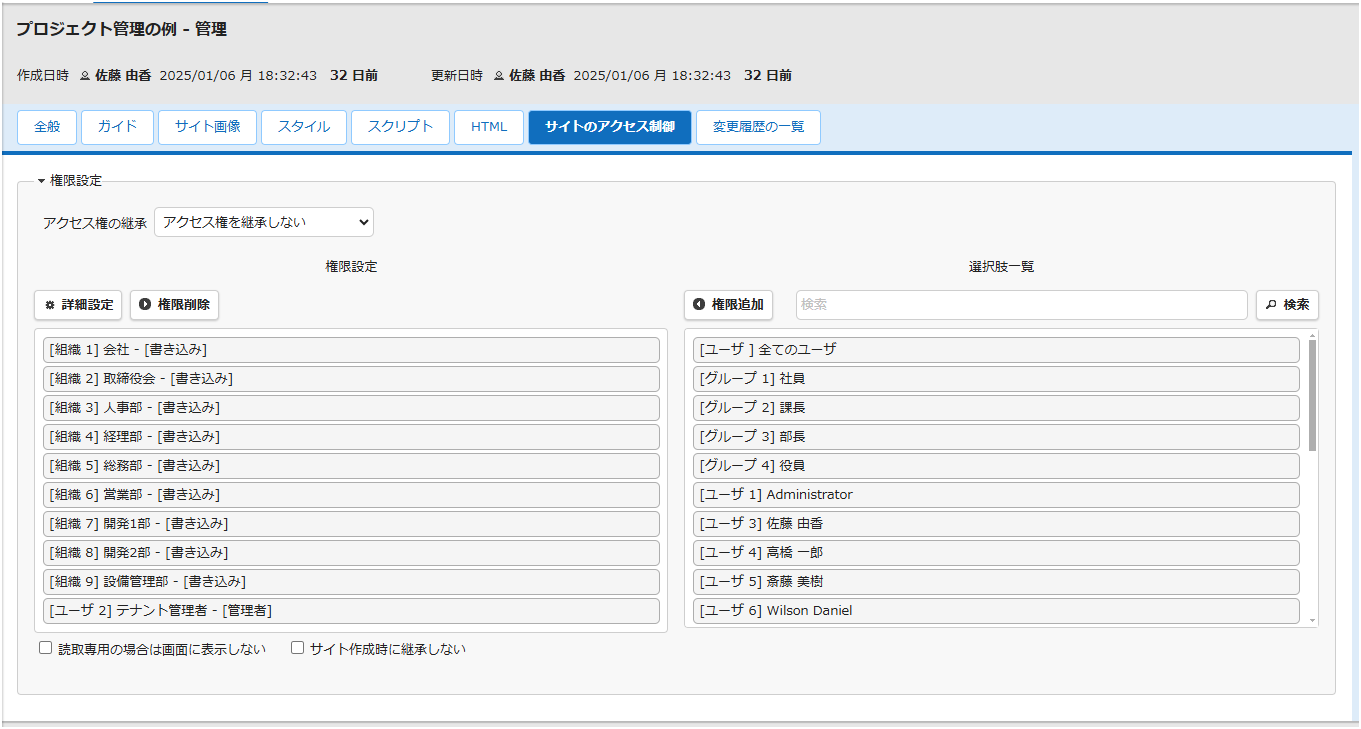Image resolution: width=1361 pixels, height=729 pixels.
Task: Select [組織 6] 営業部 - [書き込み] entry
Action: click(351, 494)
